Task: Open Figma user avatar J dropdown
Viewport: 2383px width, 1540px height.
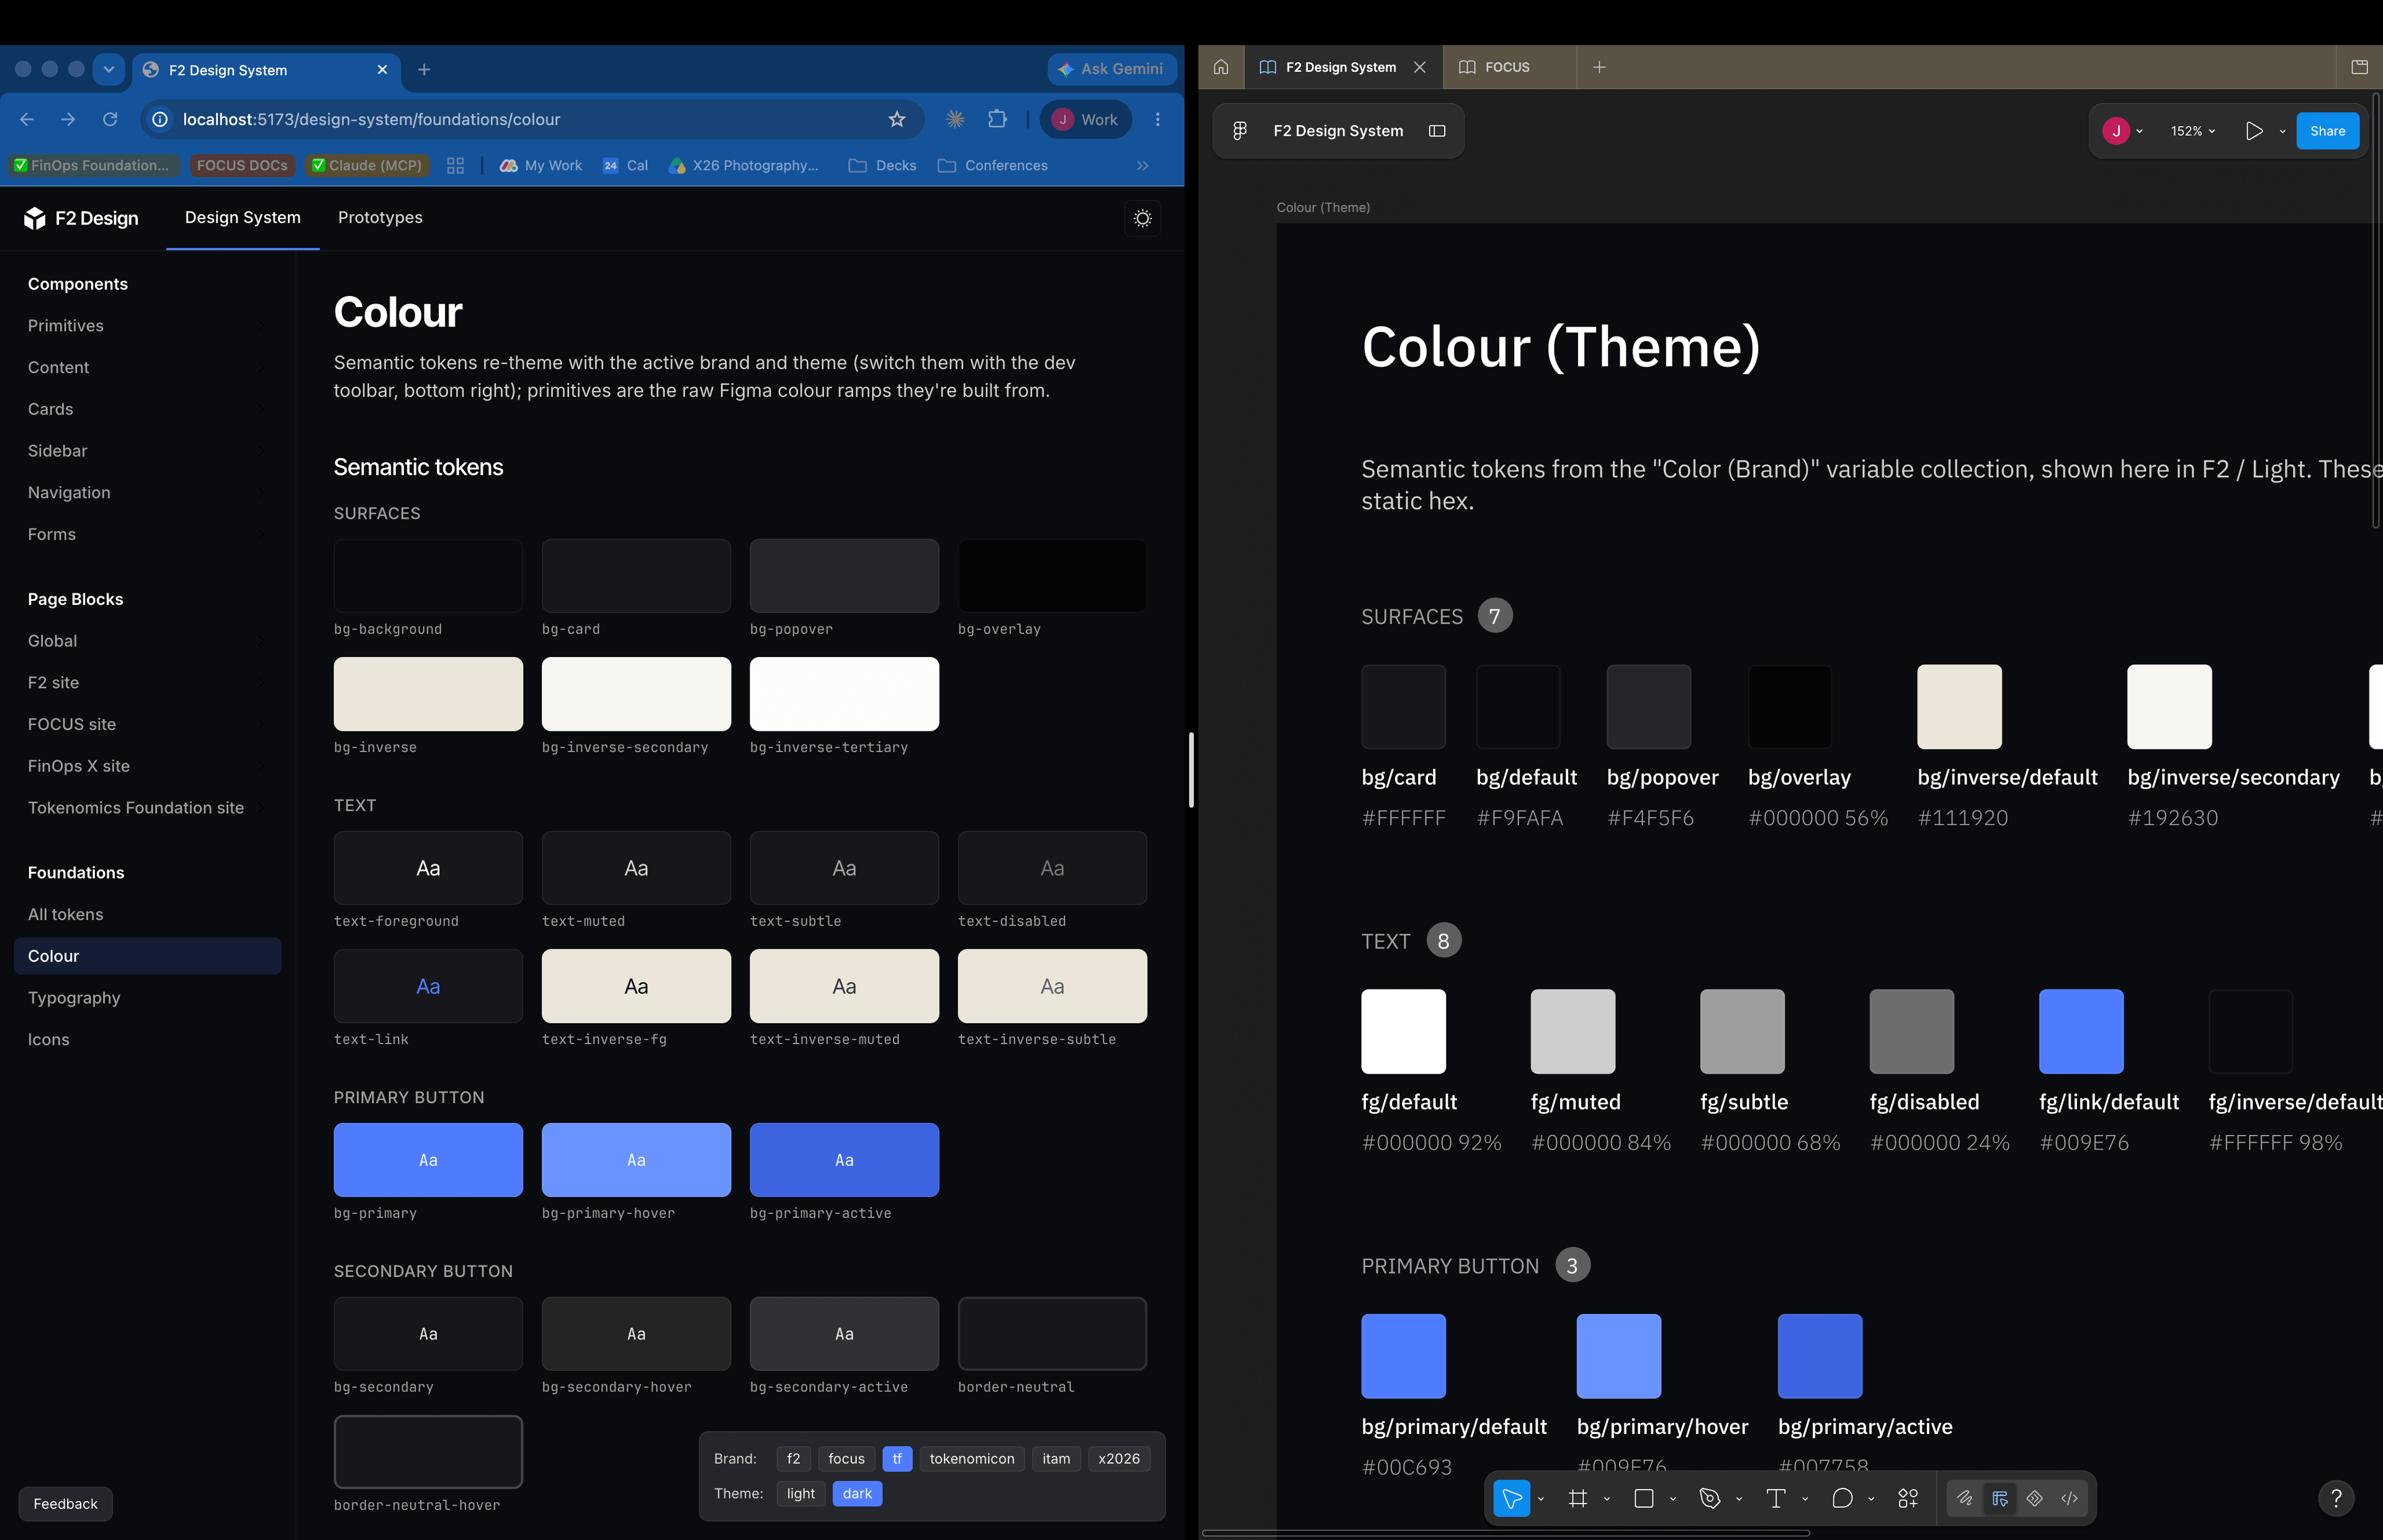Action: [x=2123, y=131]
